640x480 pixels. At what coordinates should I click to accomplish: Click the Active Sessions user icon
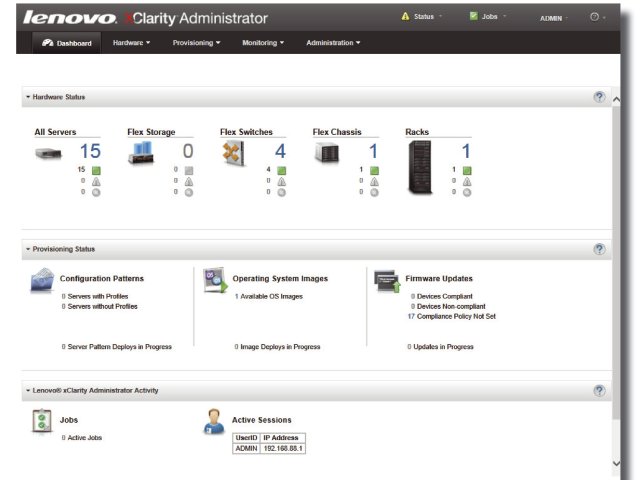pos(214,421)
